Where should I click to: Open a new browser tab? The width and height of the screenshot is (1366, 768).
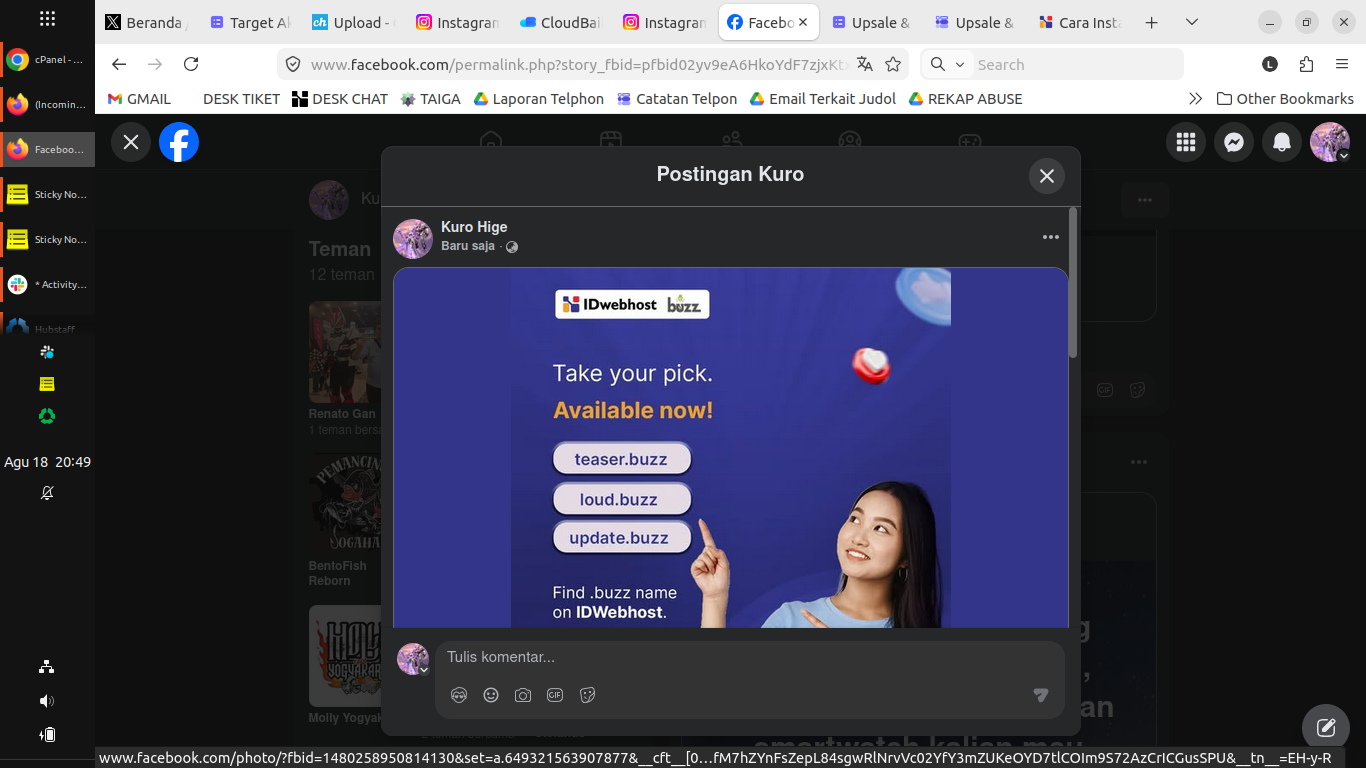[1152, 22]
